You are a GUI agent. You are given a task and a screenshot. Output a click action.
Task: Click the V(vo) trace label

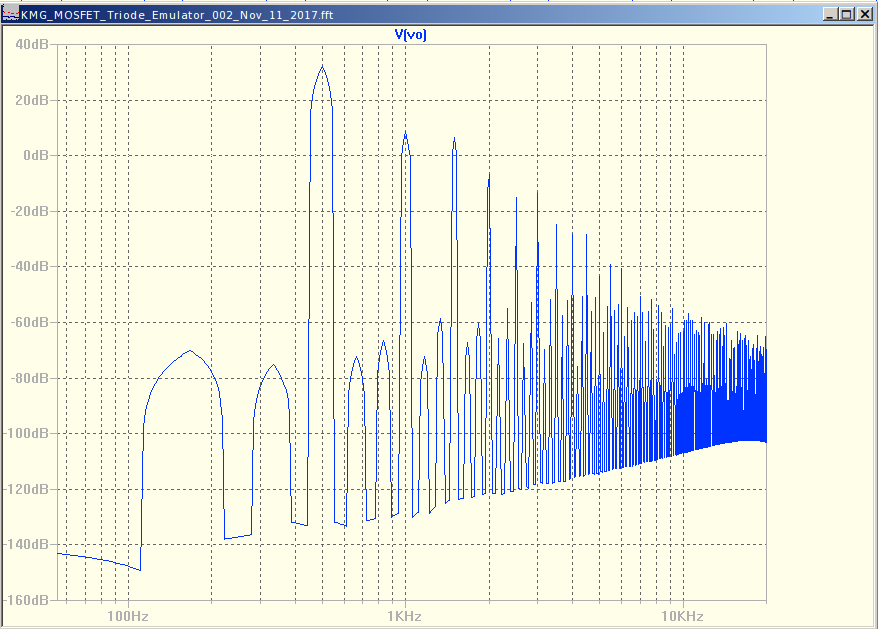(410, 35)
